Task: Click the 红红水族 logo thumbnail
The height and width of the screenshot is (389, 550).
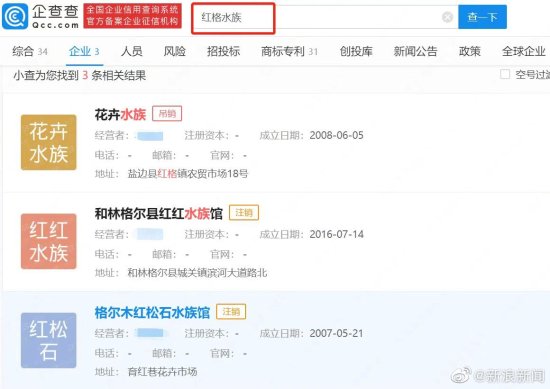Action: pyautogui.click(x=49, y=241)
